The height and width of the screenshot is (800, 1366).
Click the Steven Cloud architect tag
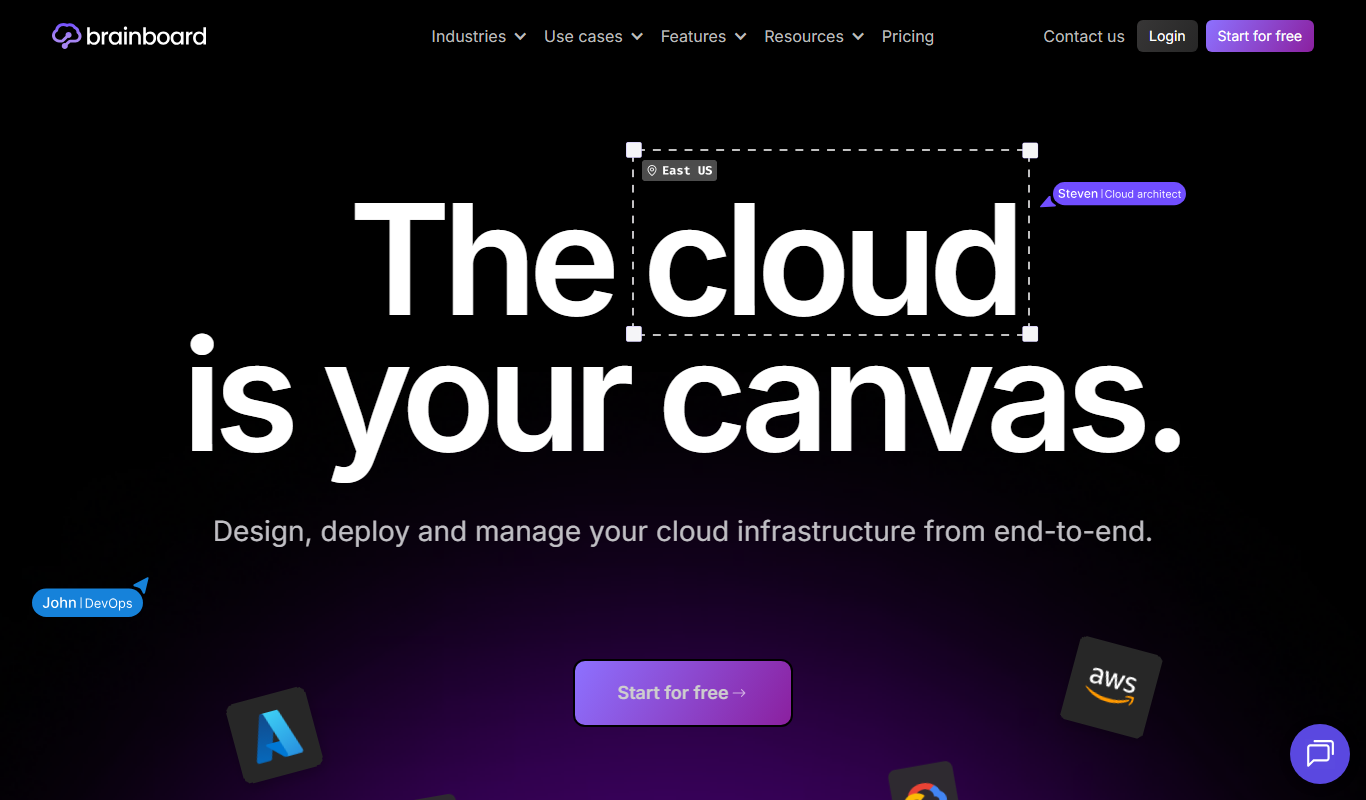coord(1119,194)
